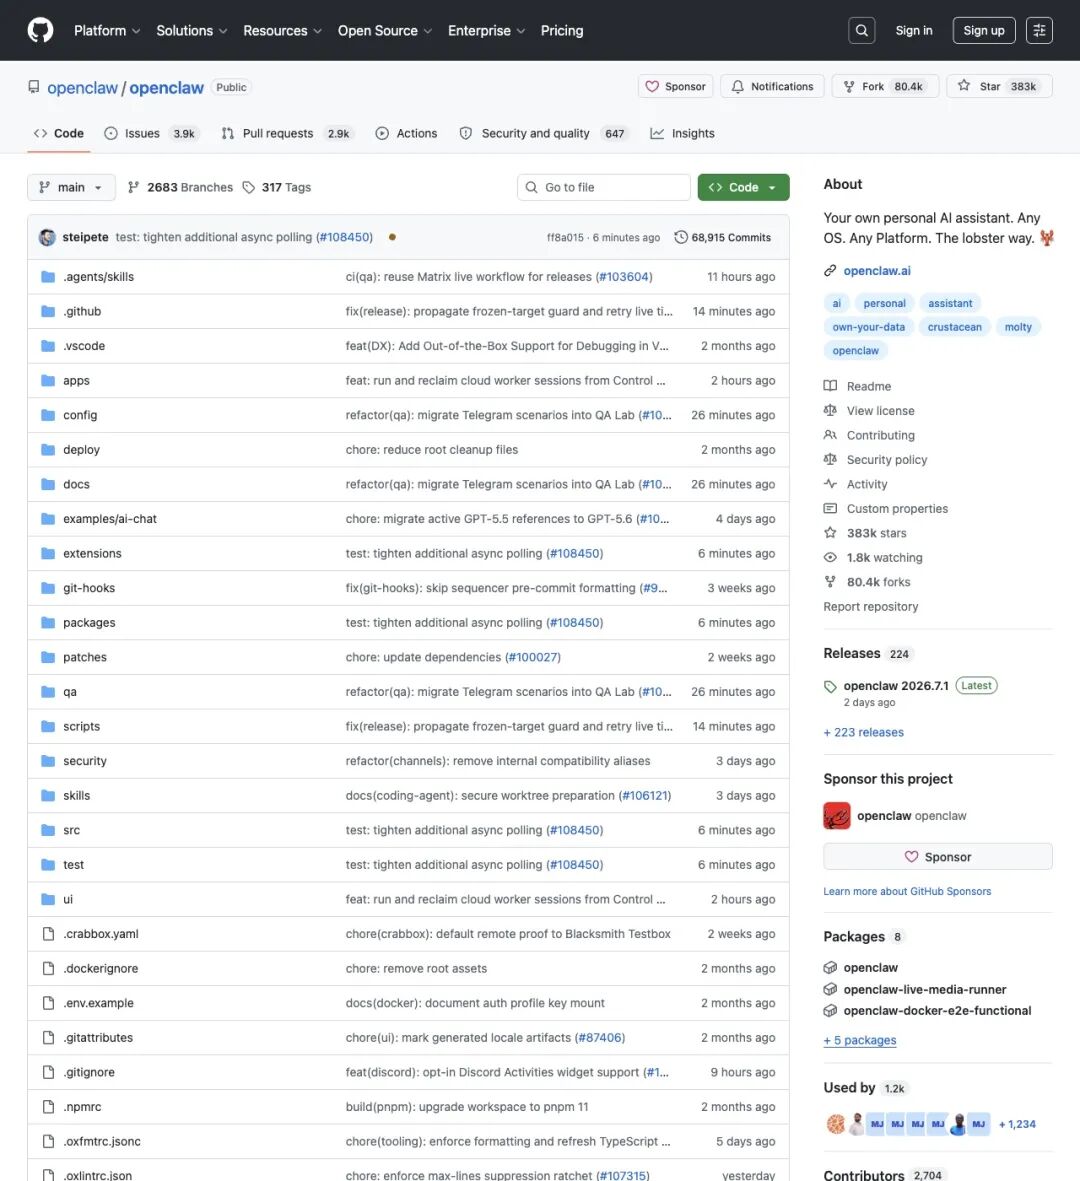The width and height of the screenshot is (1080, 1181).
Task: Expand the Open Source menu
Action: click(385, 31)
